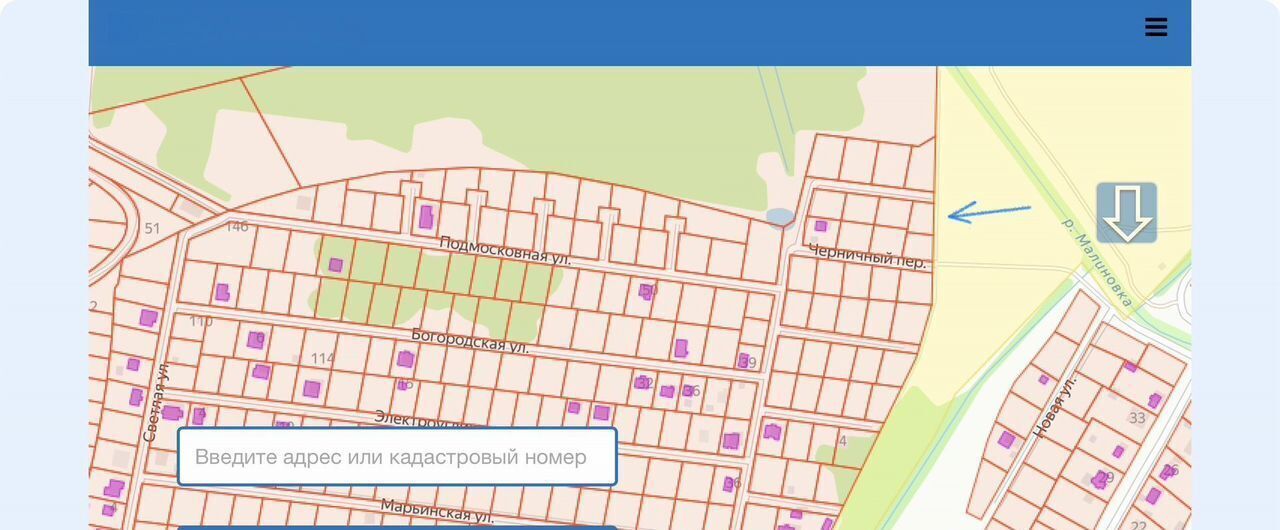
Task: Open the hamburger menu in the header
Action: click(1156, 27)
